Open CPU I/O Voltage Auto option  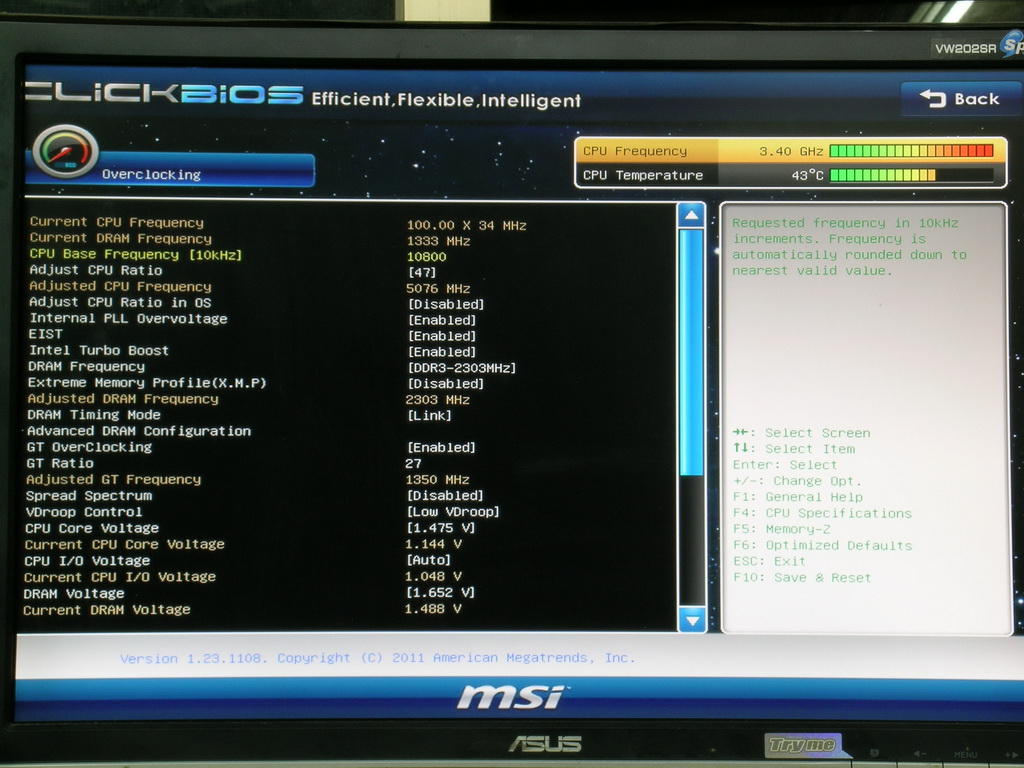tap(428, 560)
